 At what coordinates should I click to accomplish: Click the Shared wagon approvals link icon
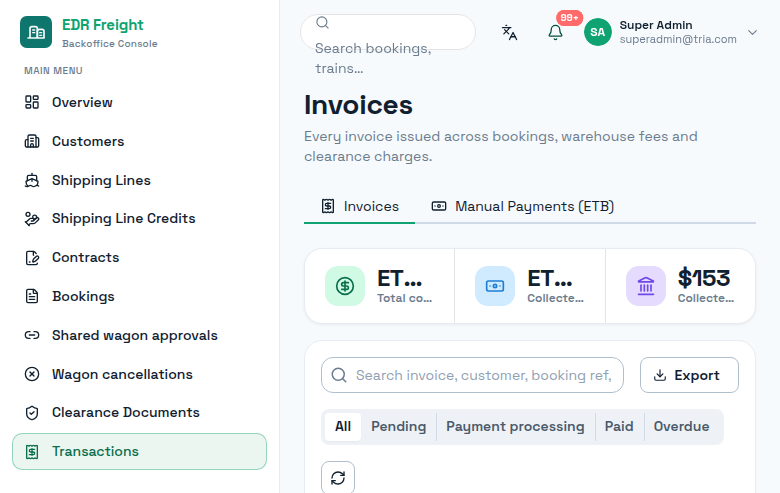tap(32, 335)
